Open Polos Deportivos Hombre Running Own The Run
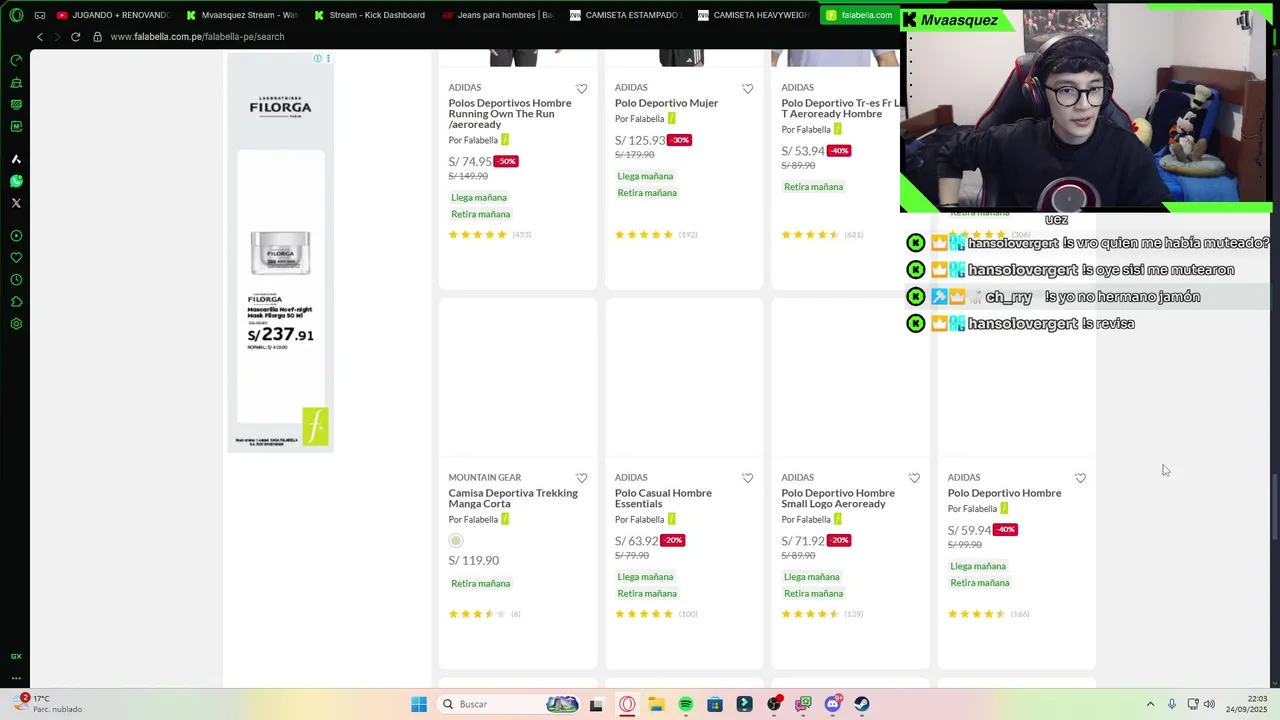This screenshot has width=1280, height=720. [x=510, y=113]
